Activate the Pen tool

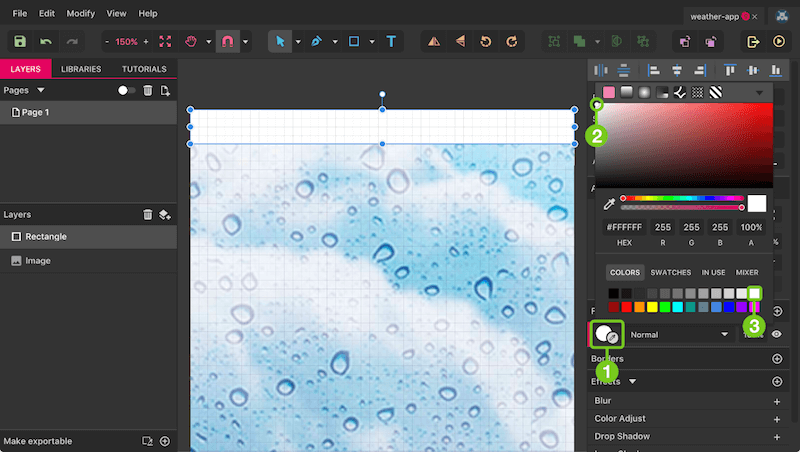point(316,41)
